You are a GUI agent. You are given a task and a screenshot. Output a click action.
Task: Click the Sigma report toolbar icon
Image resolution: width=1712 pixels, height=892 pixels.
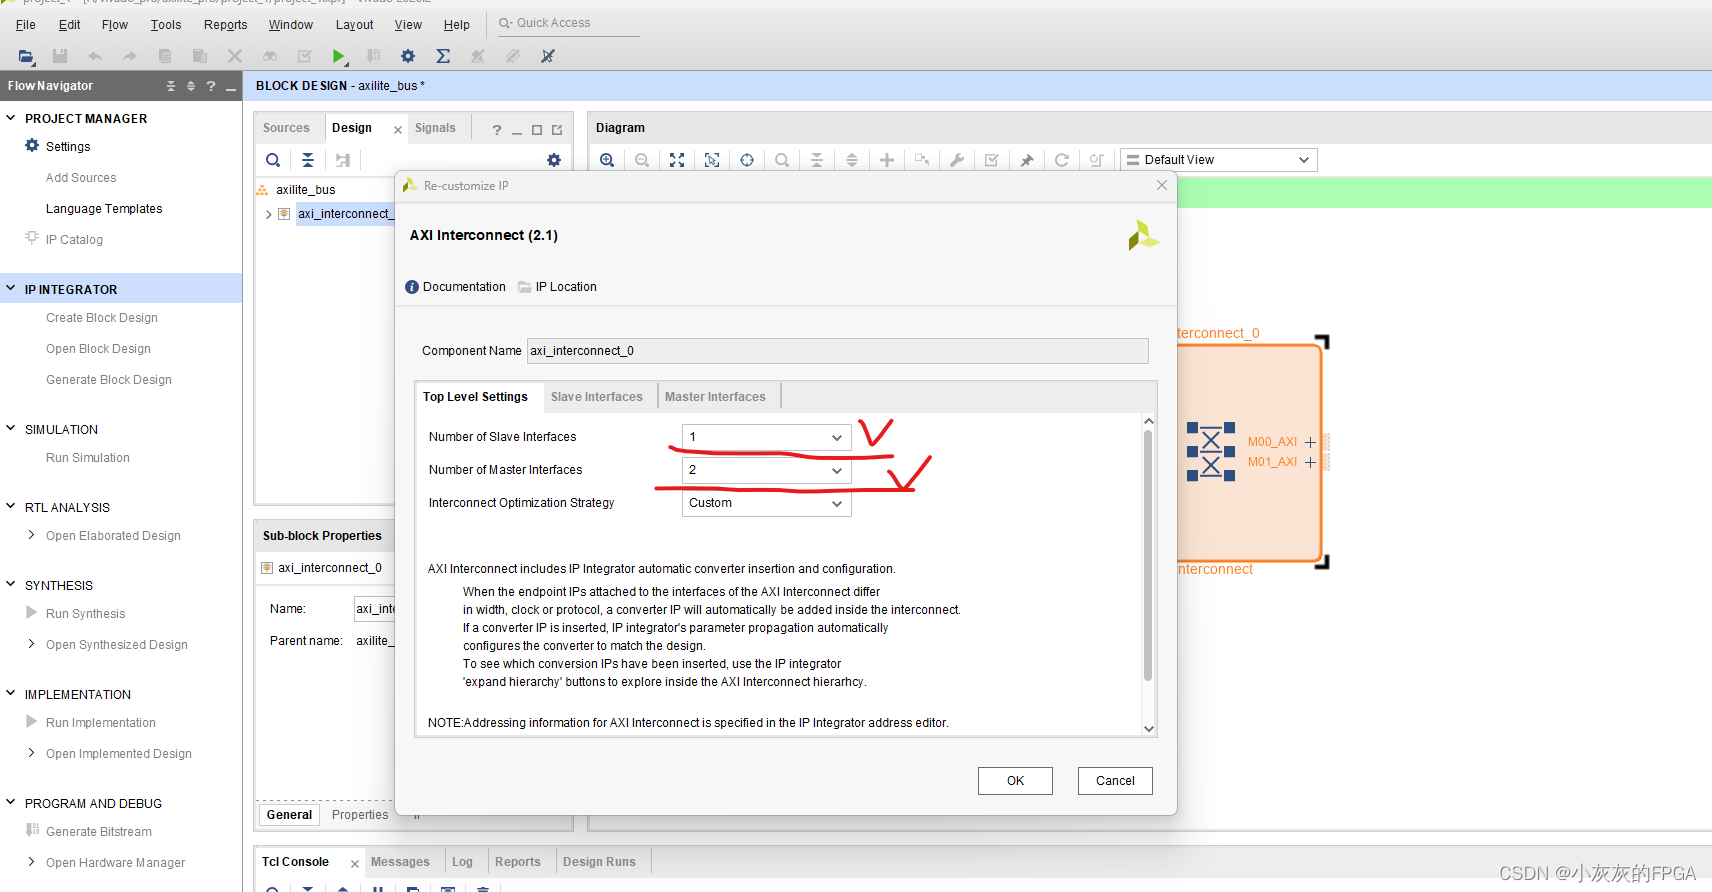[443, 56]
